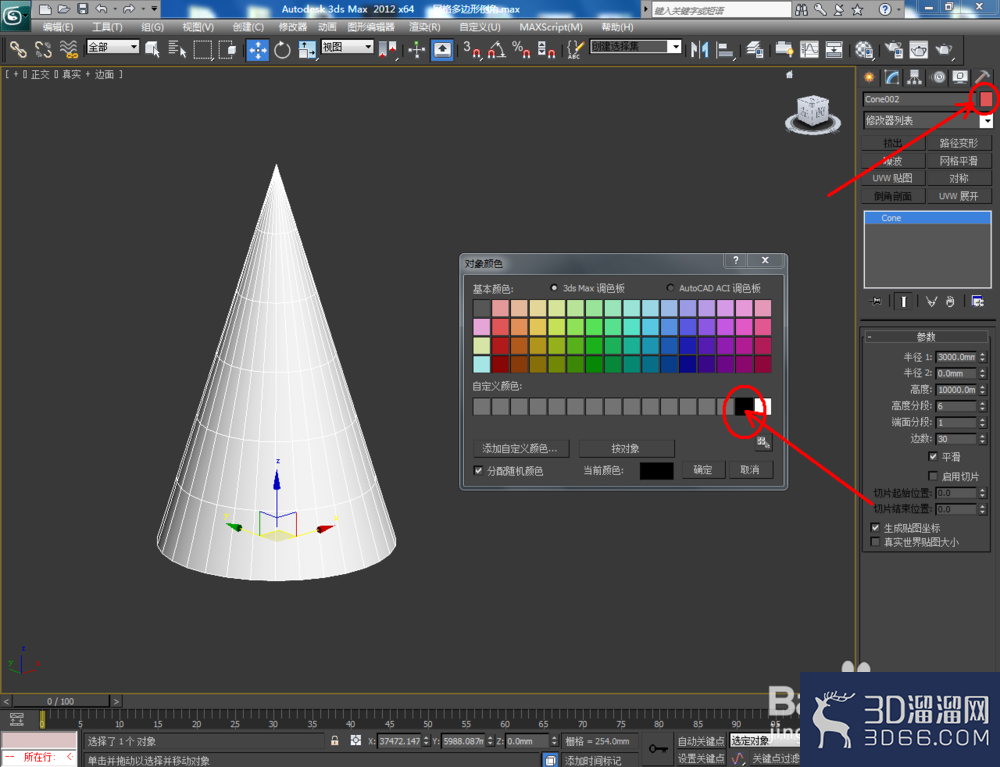Apply the Extrude (挤出) modifier button
Viewport: 1000px width, 767px height.
tap(893, 143)
